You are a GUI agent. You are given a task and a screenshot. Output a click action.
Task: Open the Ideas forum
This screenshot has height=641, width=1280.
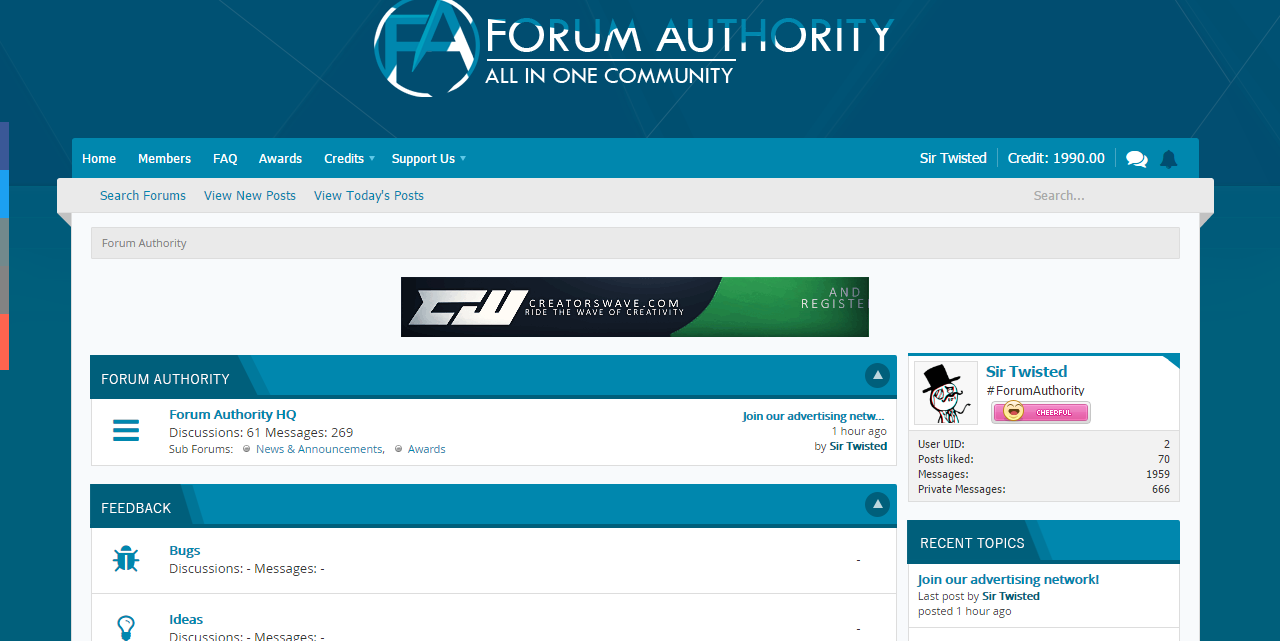[186, 619]
